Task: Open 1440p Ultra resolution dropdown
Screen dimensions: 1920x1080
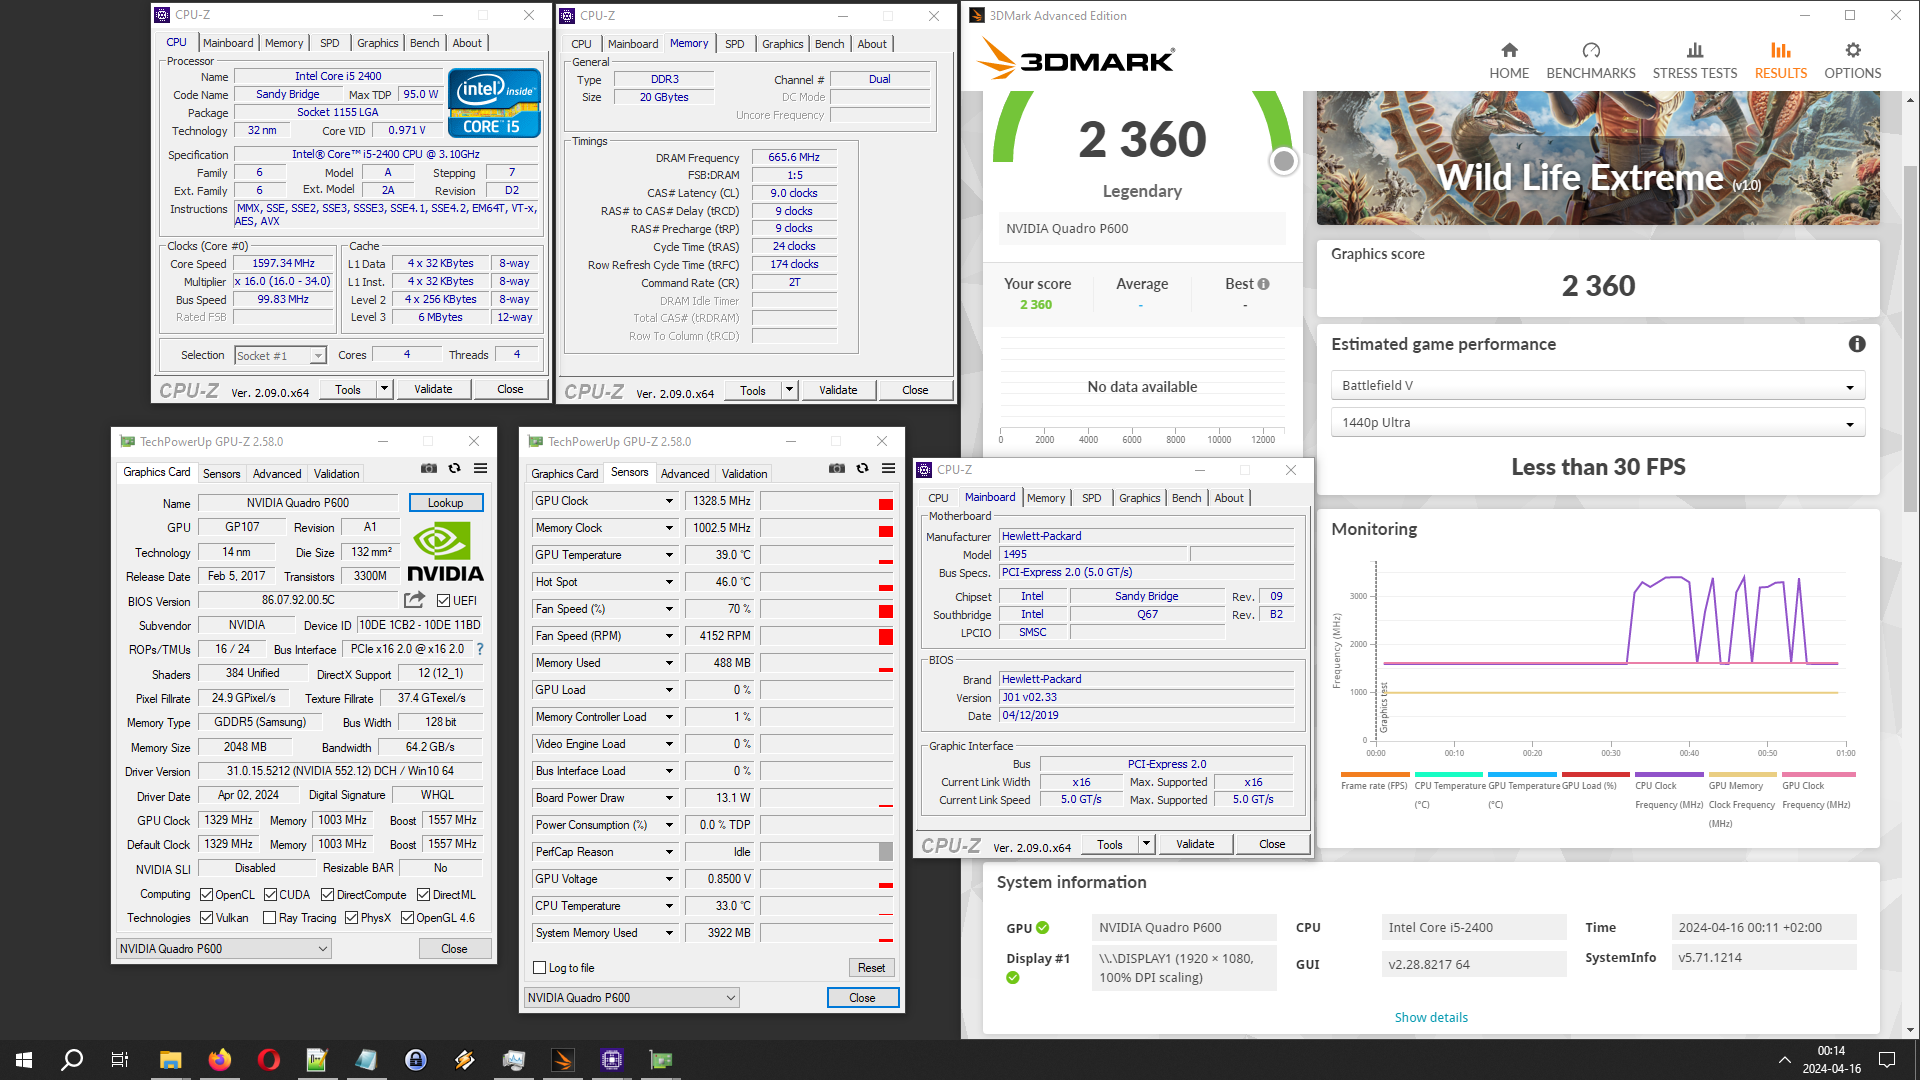Action: tap(1598, 423)
